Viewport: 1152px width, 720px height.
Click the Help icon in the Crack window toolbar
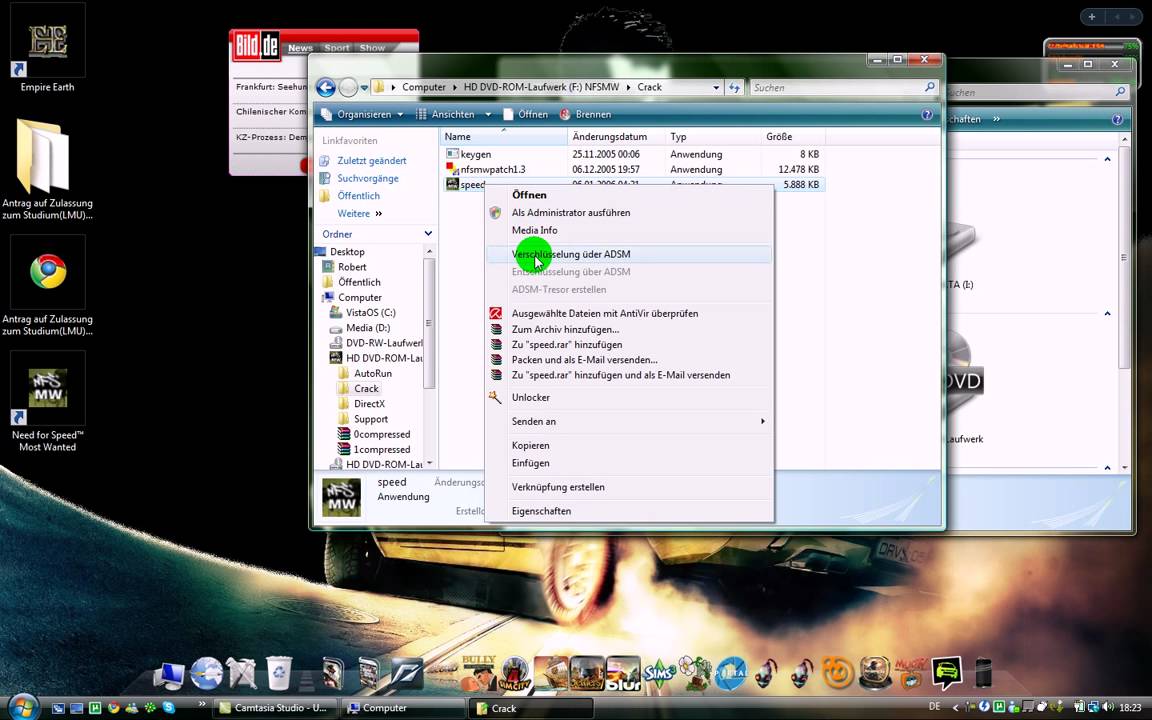(x=927, y=115)
